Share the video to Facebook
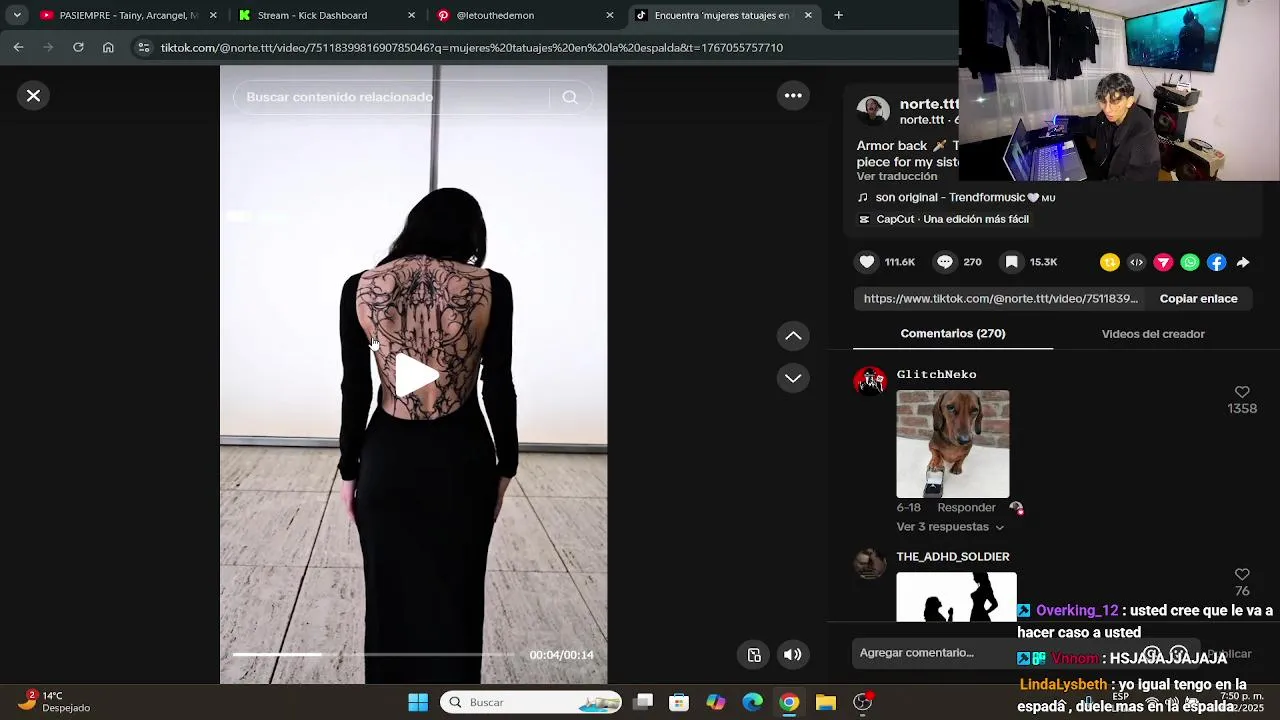The image size is (1280, 720). 1216,262
